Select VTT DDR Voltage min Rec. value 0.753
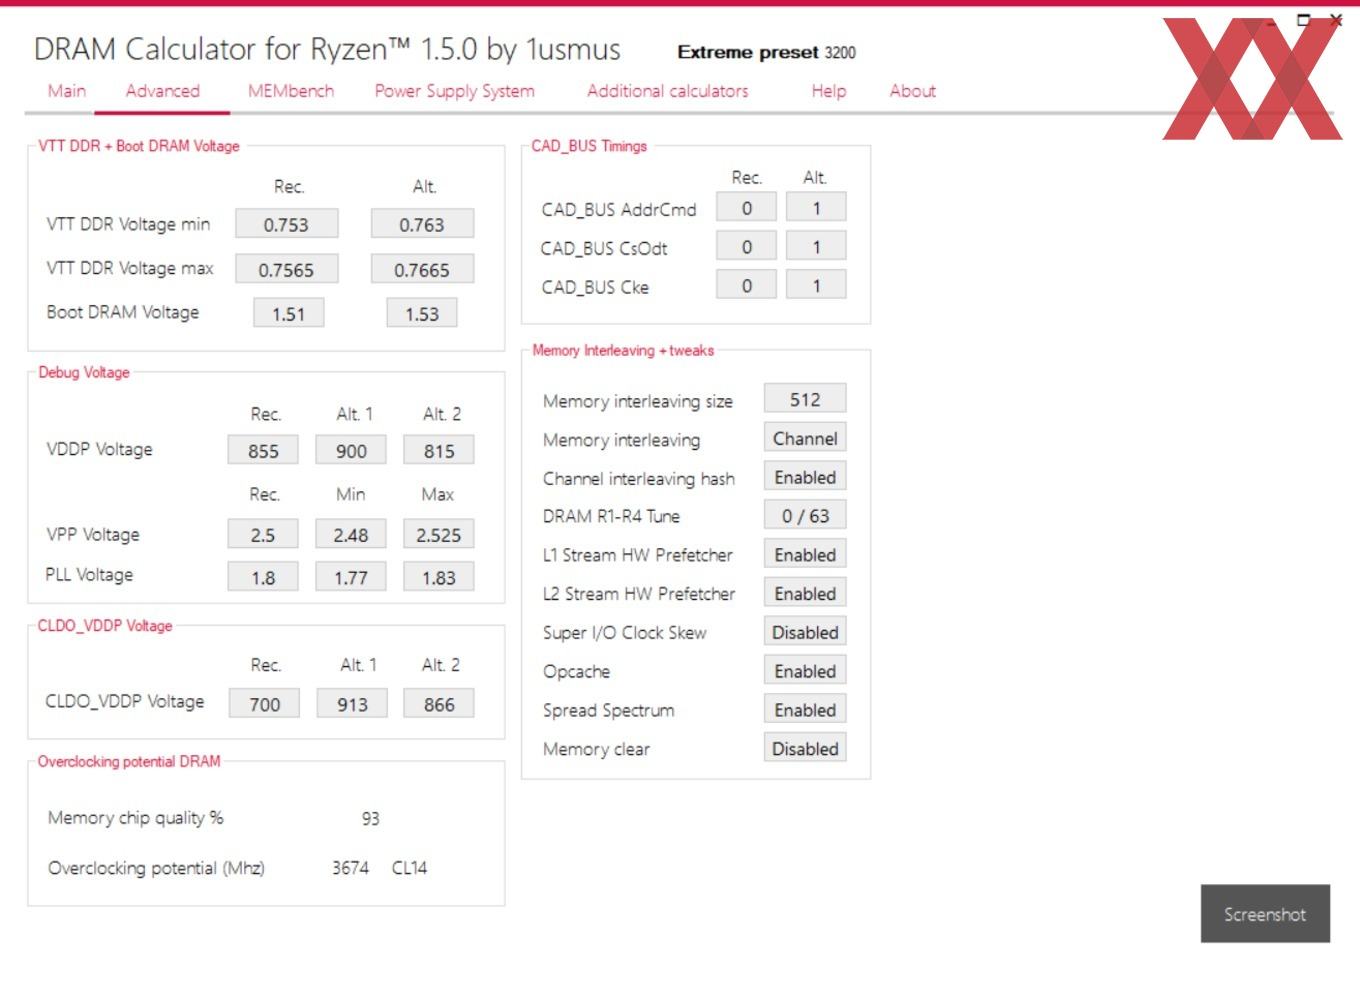Viewport: 1360px width, 997px height. click(x=286, y=224)
